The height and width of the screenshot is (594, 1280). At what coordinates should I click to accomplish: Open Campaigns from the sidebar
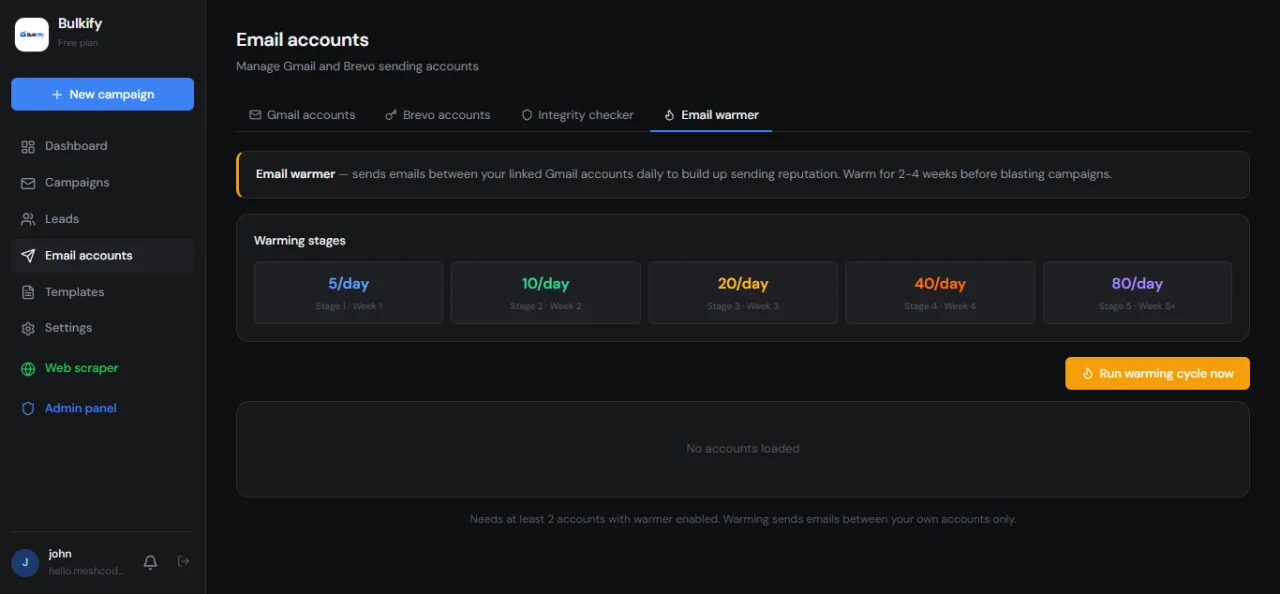point(102,183)
